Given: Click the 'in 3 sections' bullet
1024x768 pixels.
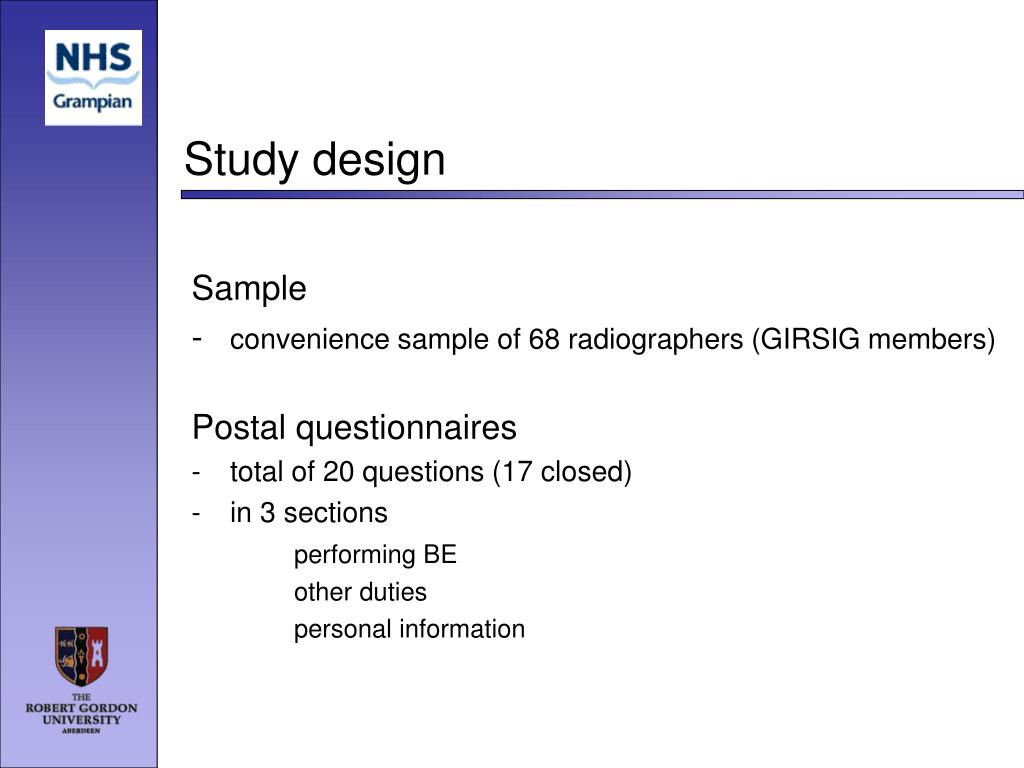Looking at the screenshot, I should coord(308,513).
